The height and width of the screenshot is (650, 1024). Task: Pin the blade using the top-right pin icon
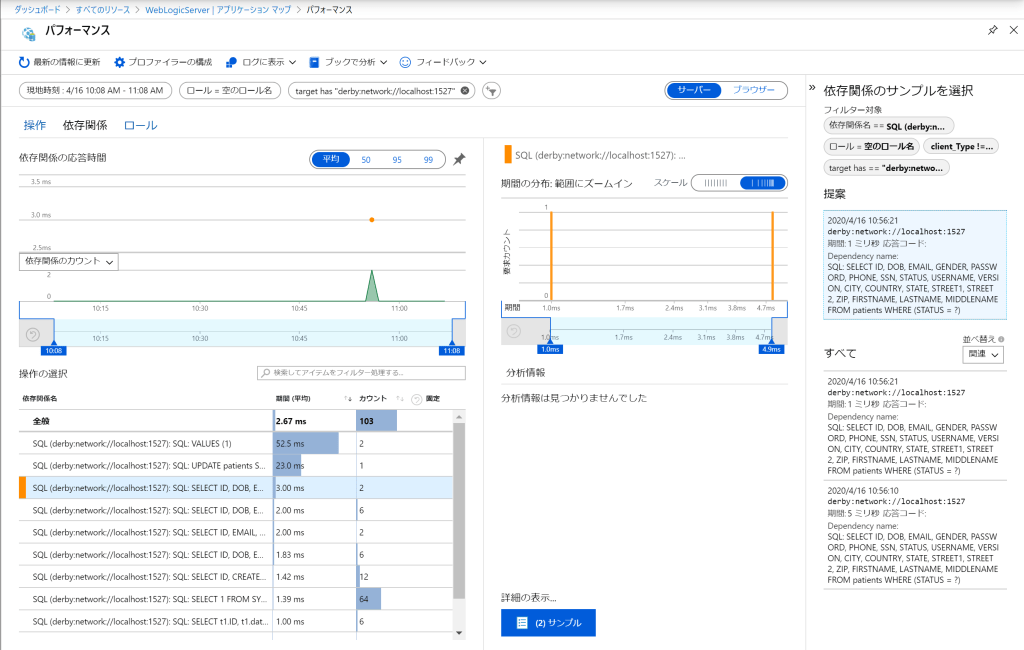click(x=992, y=31)
